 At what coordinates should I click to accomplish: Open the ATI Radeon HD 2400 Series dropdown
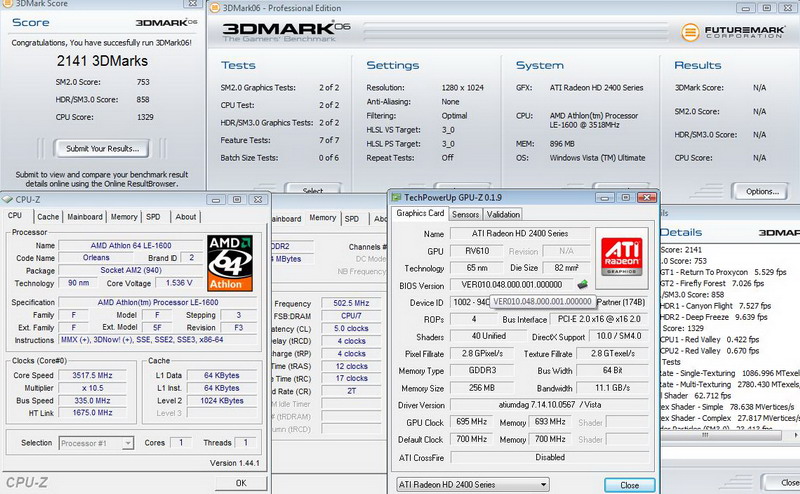point(473,484)
